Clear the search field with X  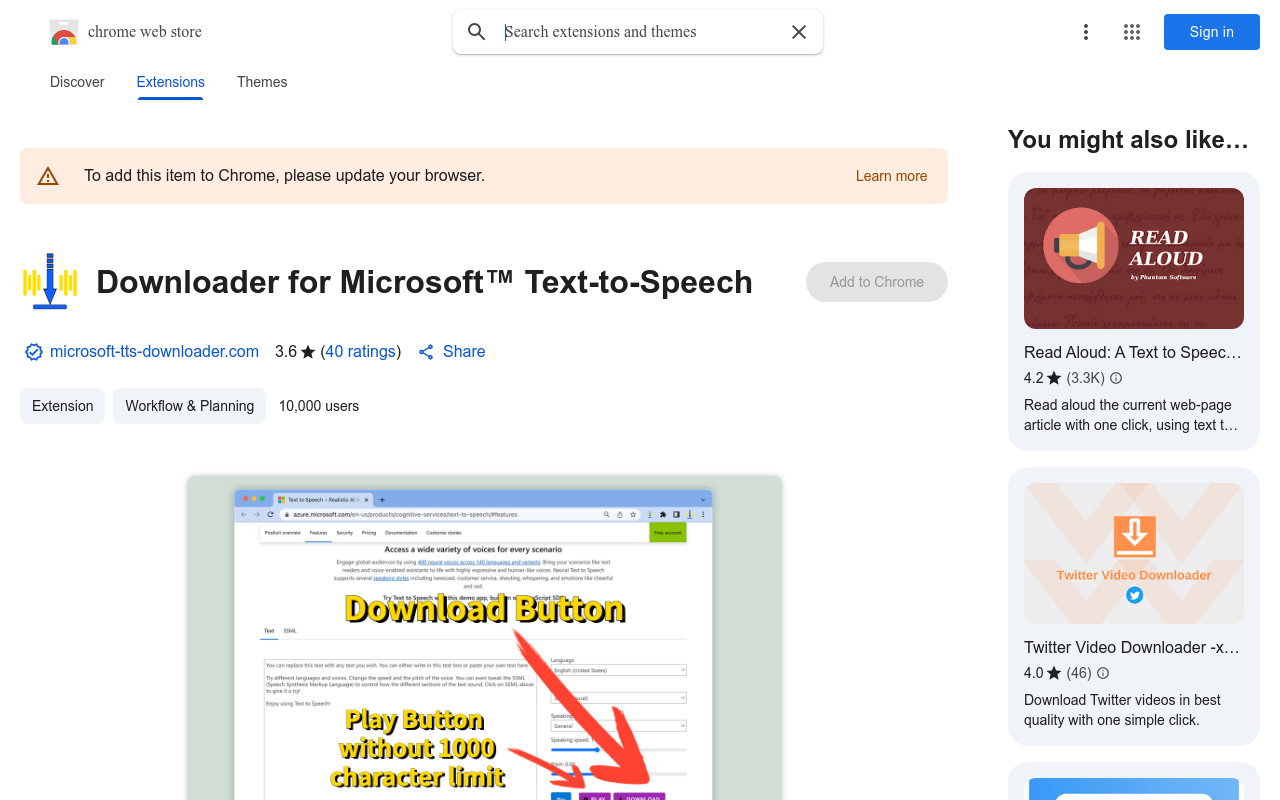[799, 32]
